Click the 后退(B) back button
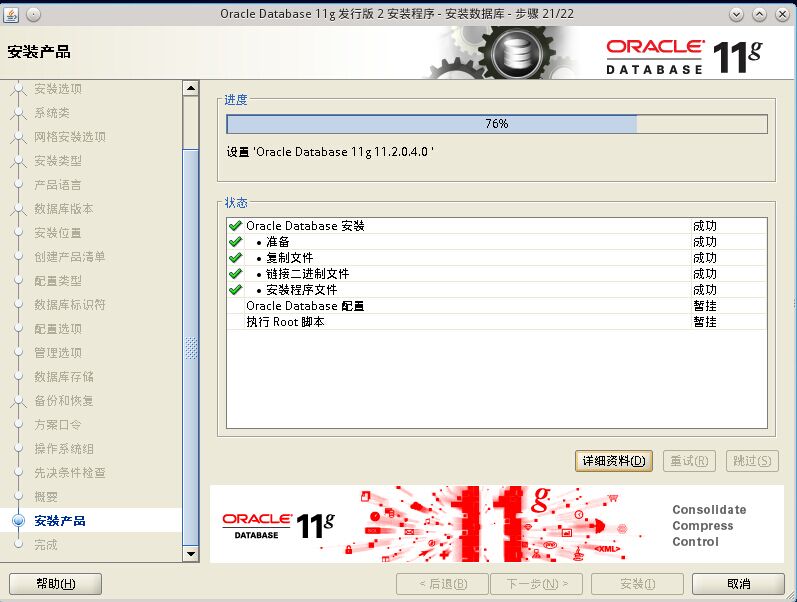The width and height of the screenshot is (797, 602). [x=442, y=584]
